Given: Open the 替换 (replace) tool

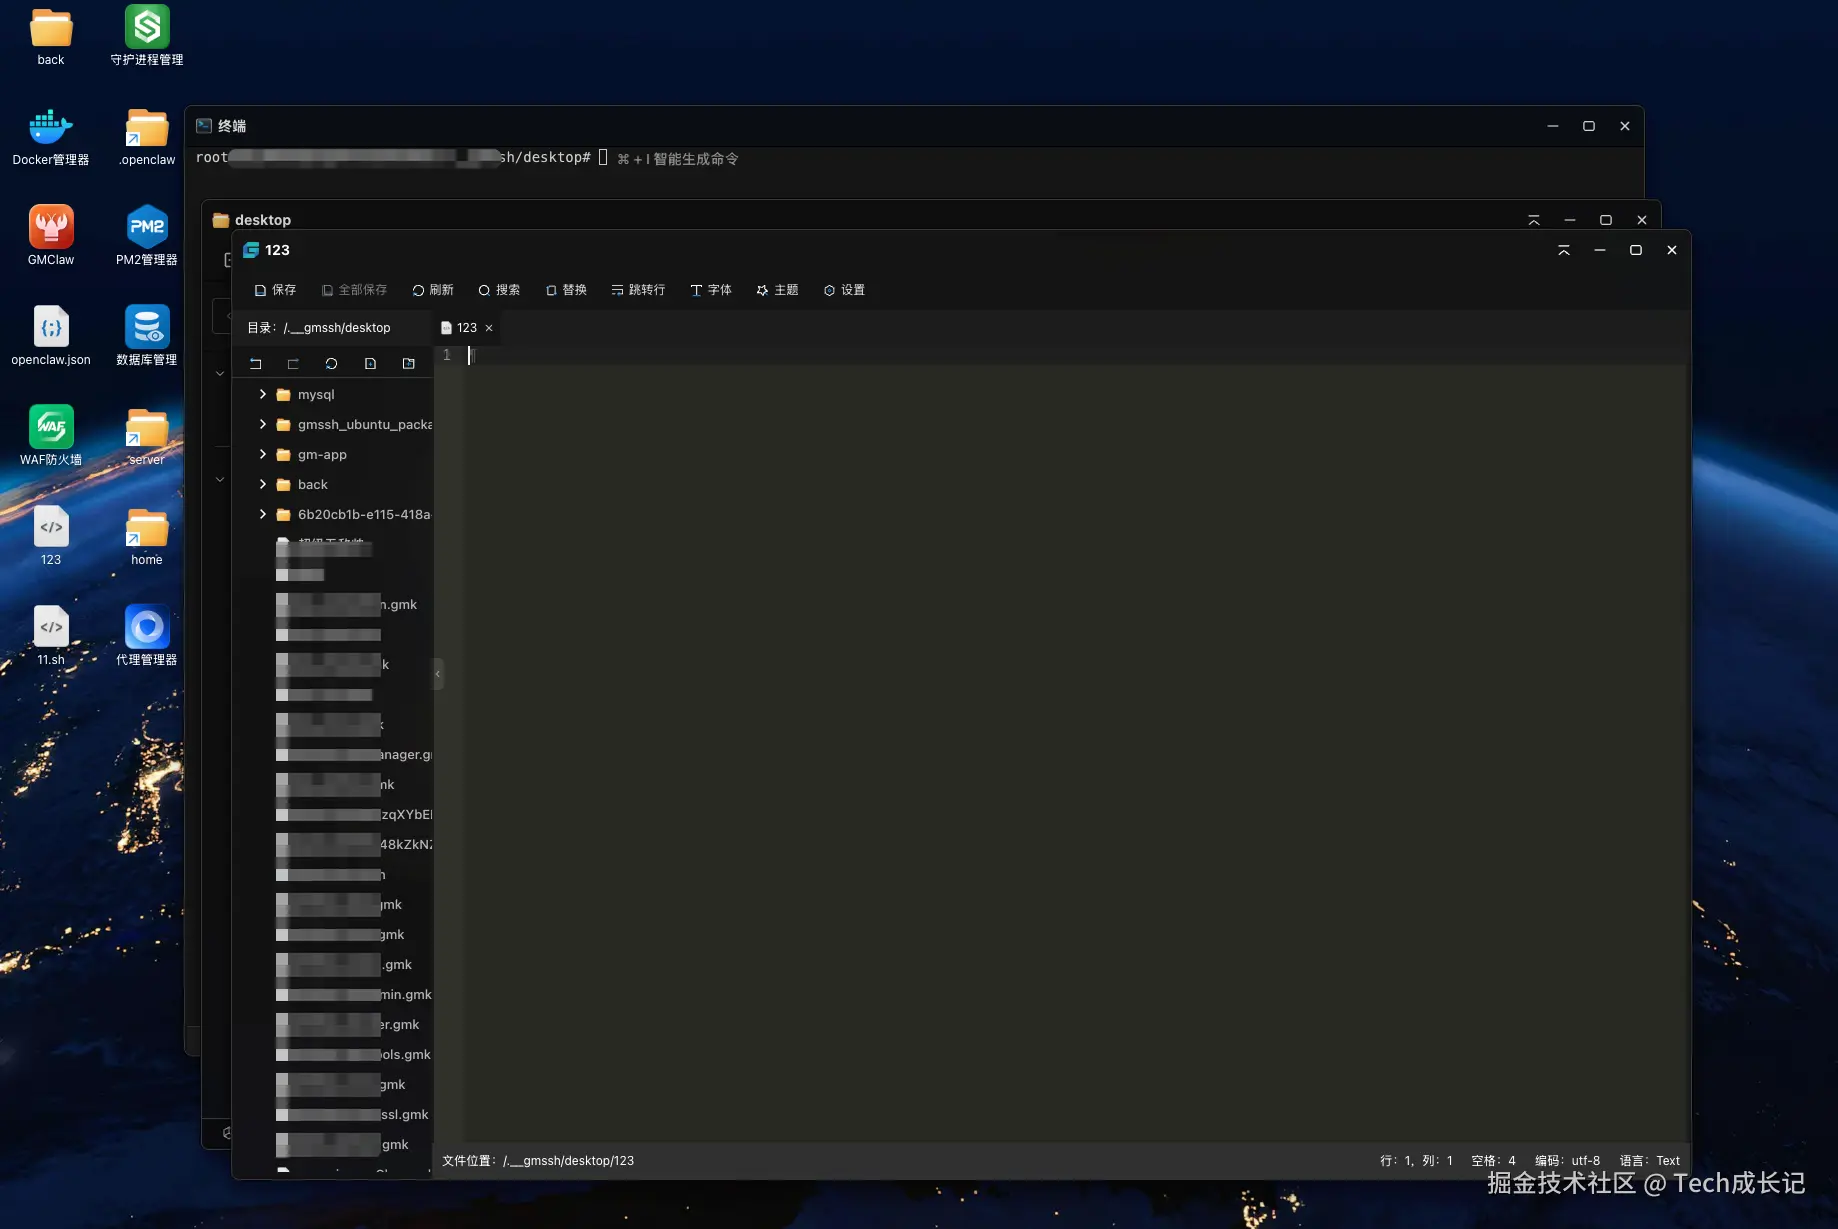Looking at the screenshot, I should tap(566, 290).
